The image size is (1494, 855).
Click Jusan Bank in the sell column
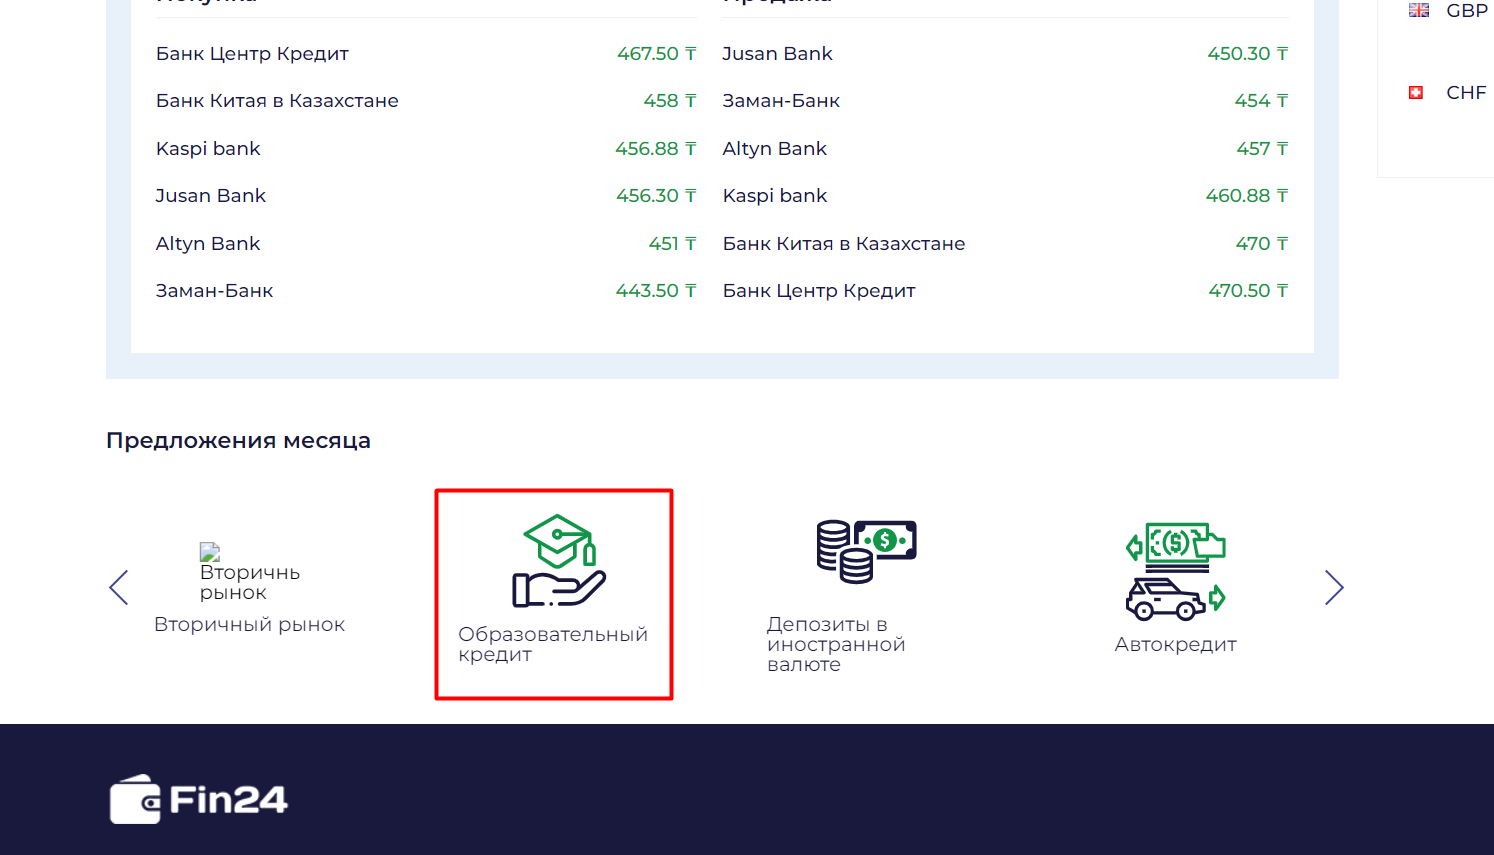(x=778, y=54)
